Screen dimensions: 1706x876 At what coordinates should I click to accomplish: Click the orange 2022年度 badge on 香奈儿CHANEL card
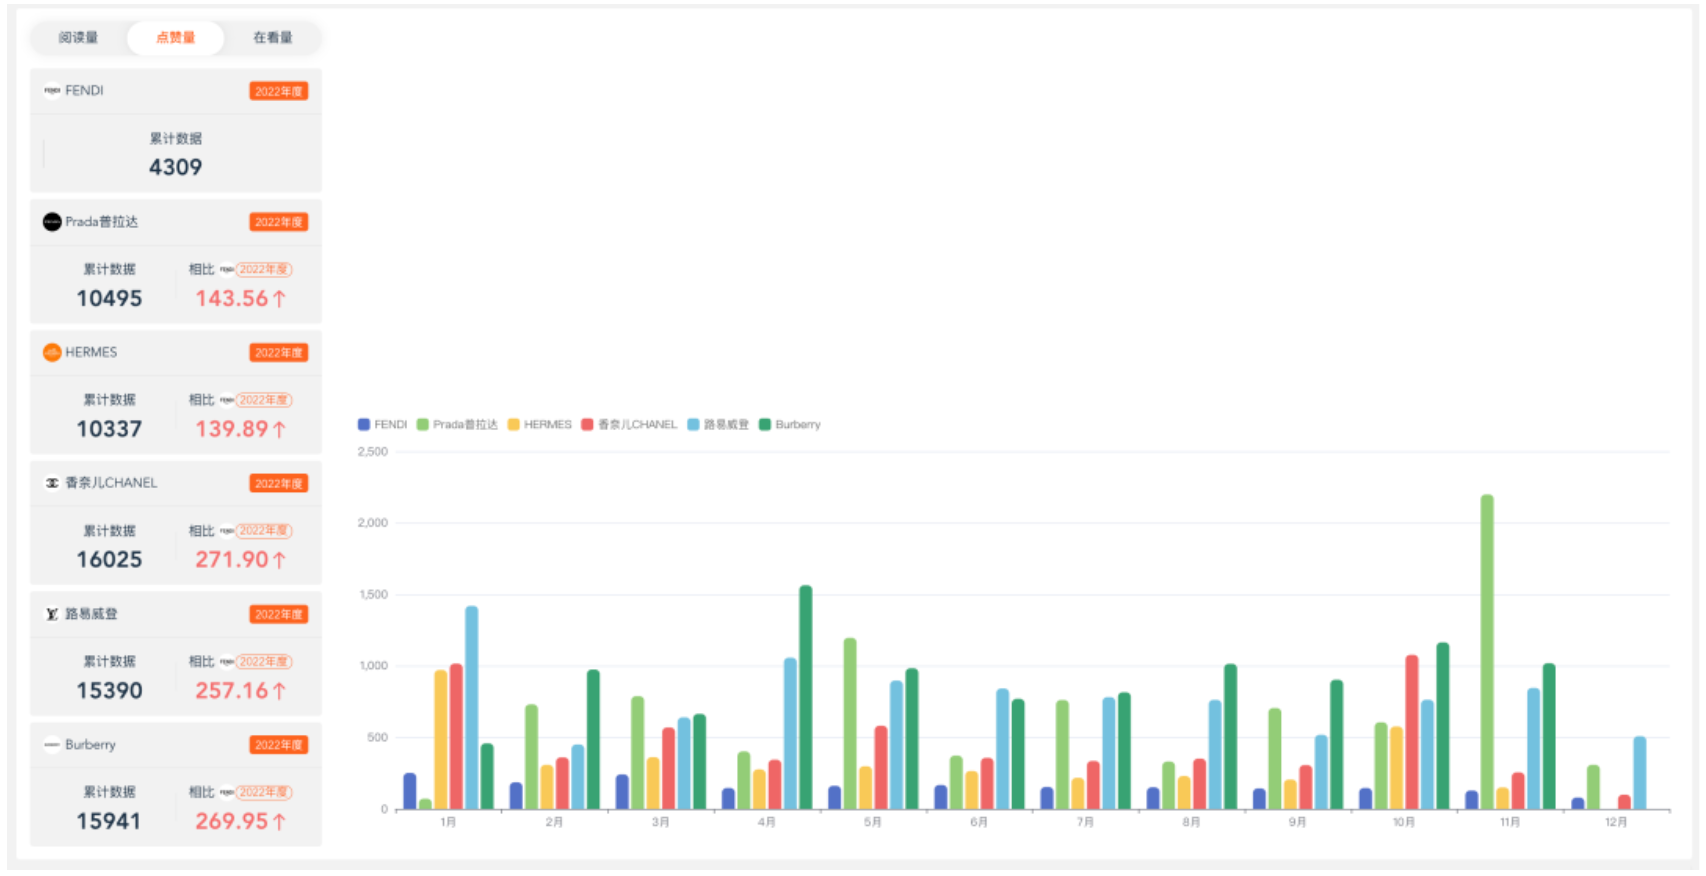pyautogui.click(x=279, y=484)
